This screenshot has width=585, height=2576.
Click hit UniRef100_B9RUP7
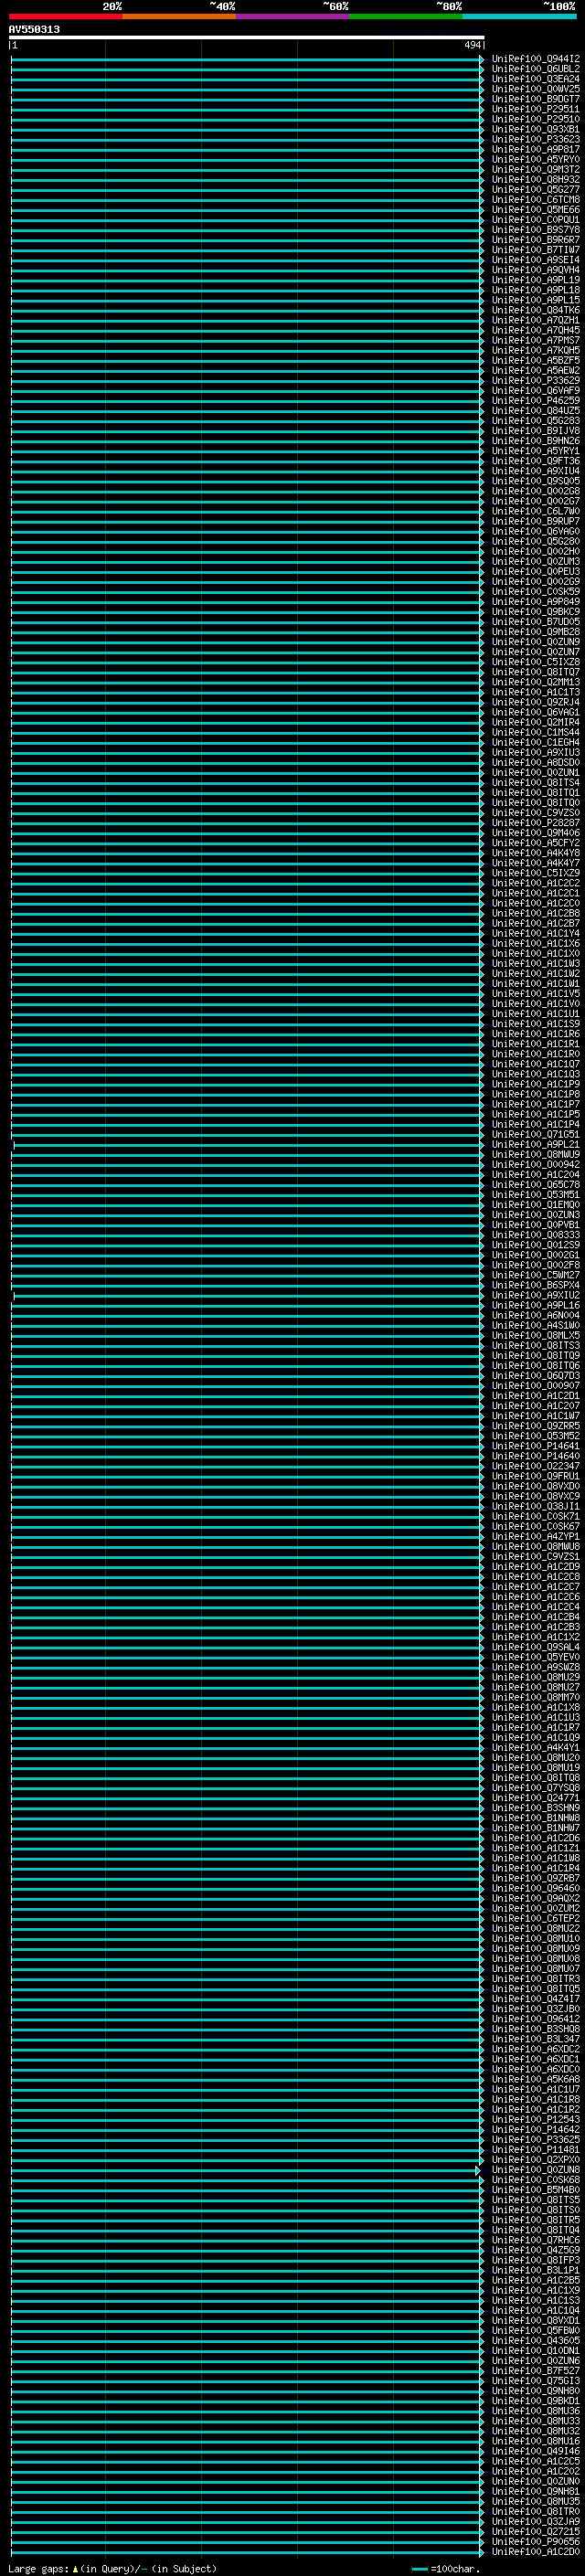click(x=536, y=521)
